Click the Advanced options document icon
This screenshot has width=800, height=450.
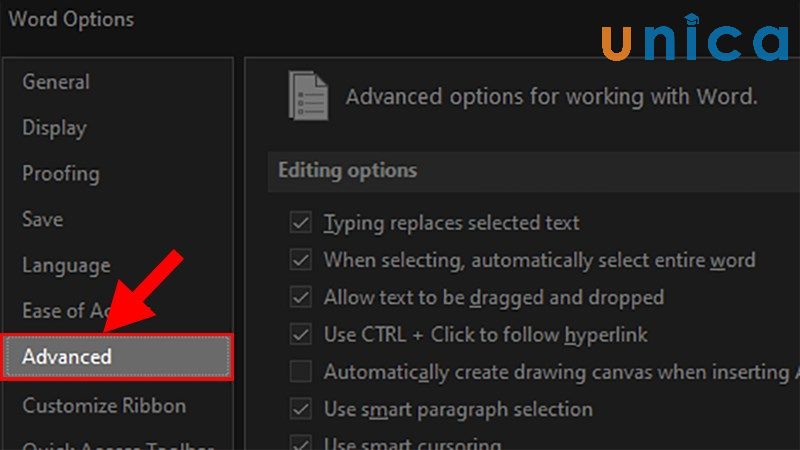(307, 96)
